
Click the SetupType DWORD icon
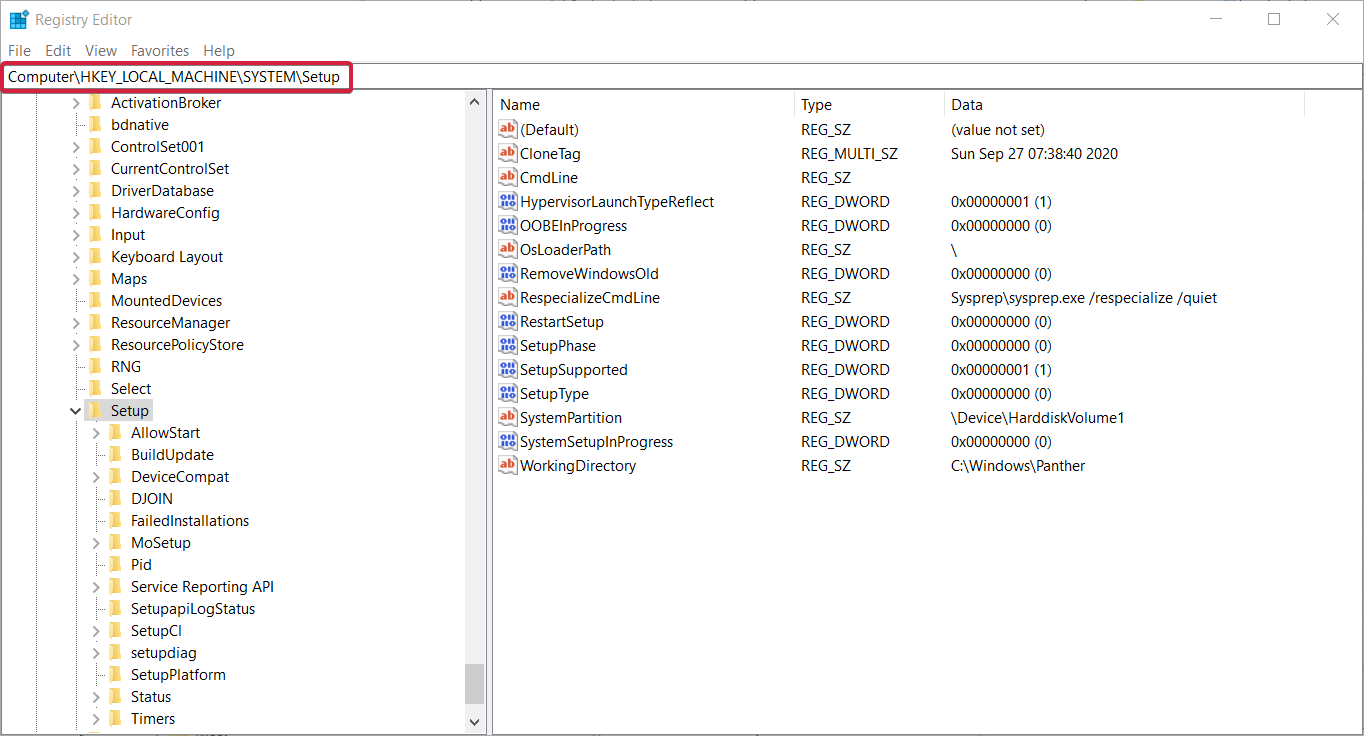click(508, 394)
